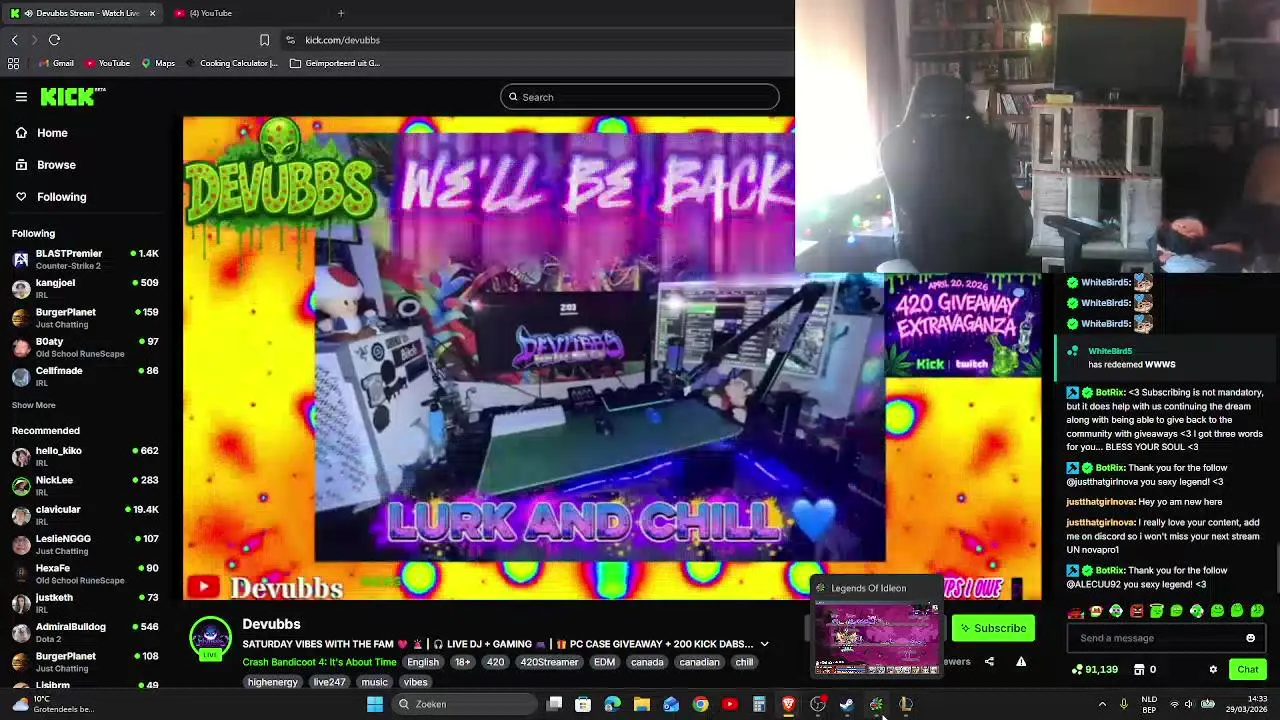
Task: Open NickLee recommended channel
Action: click(x=85, y=485)
